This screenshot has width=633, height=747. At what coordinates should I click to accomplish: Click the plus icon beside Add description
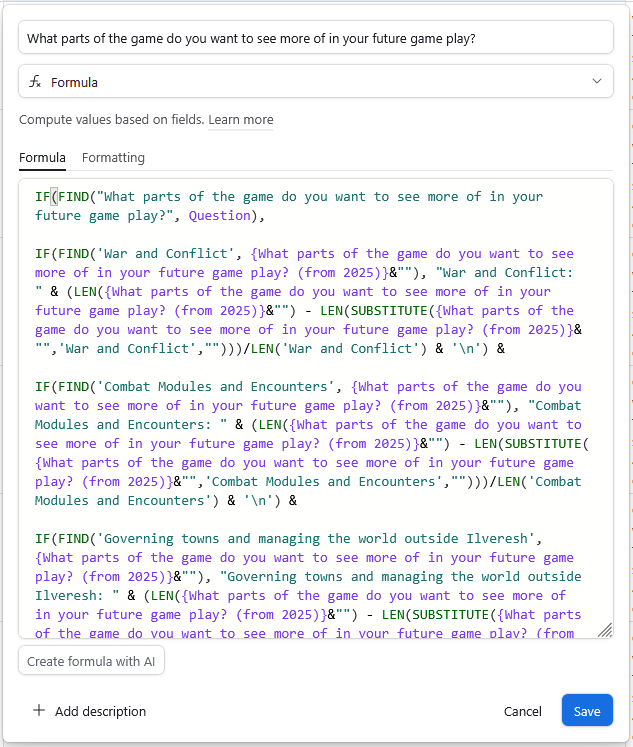[39, 711]
